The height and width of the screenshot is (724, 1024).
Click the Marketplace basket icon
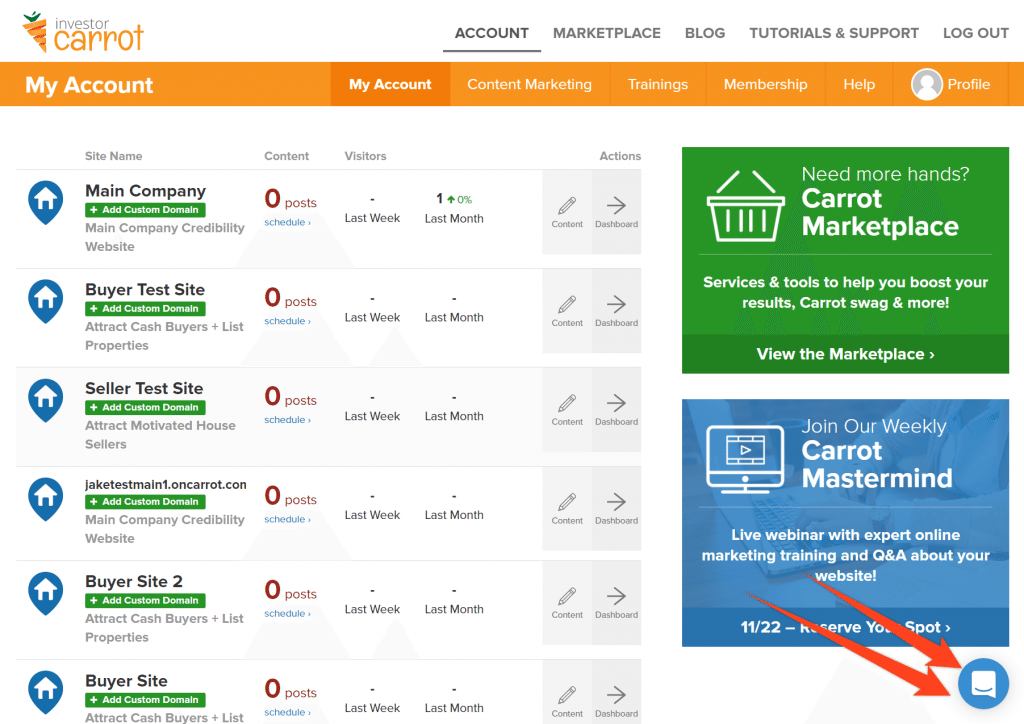click(745, 206)
